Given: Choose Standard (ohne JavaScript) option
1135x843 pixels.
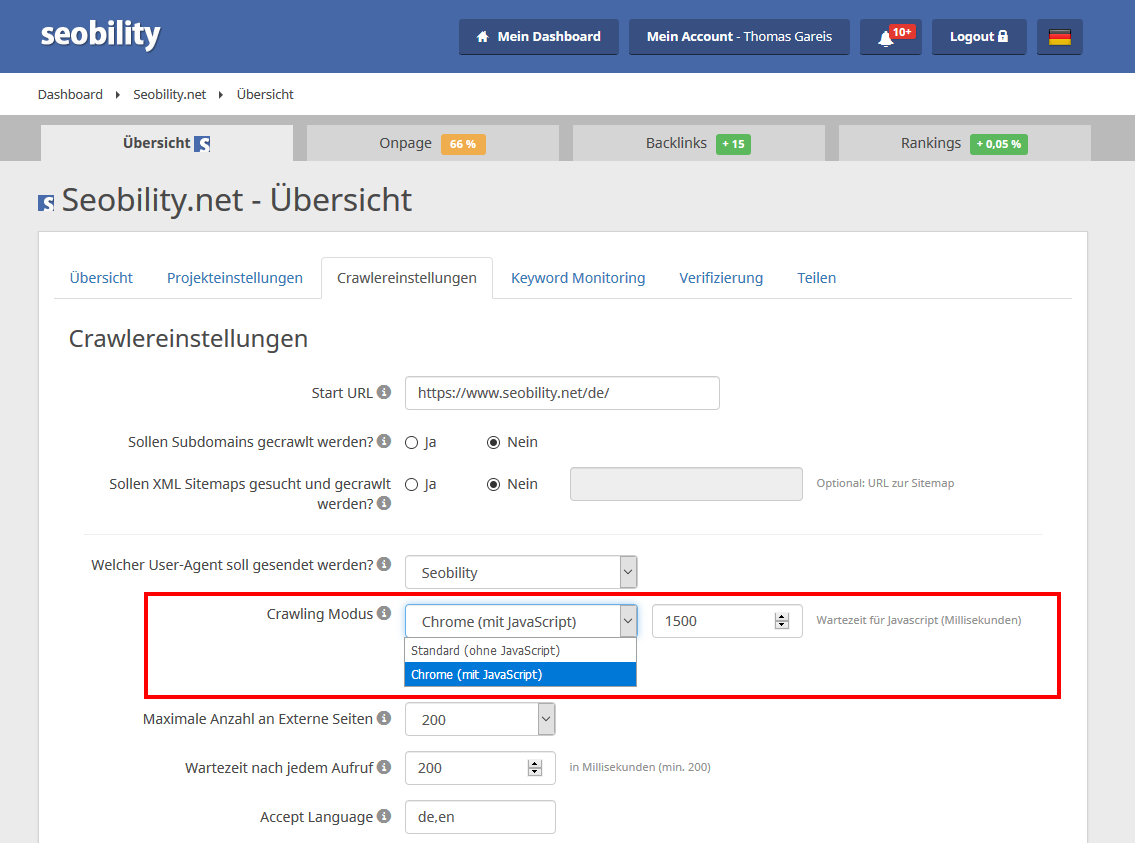Looking at the screenshot, I should pos(520,651).
